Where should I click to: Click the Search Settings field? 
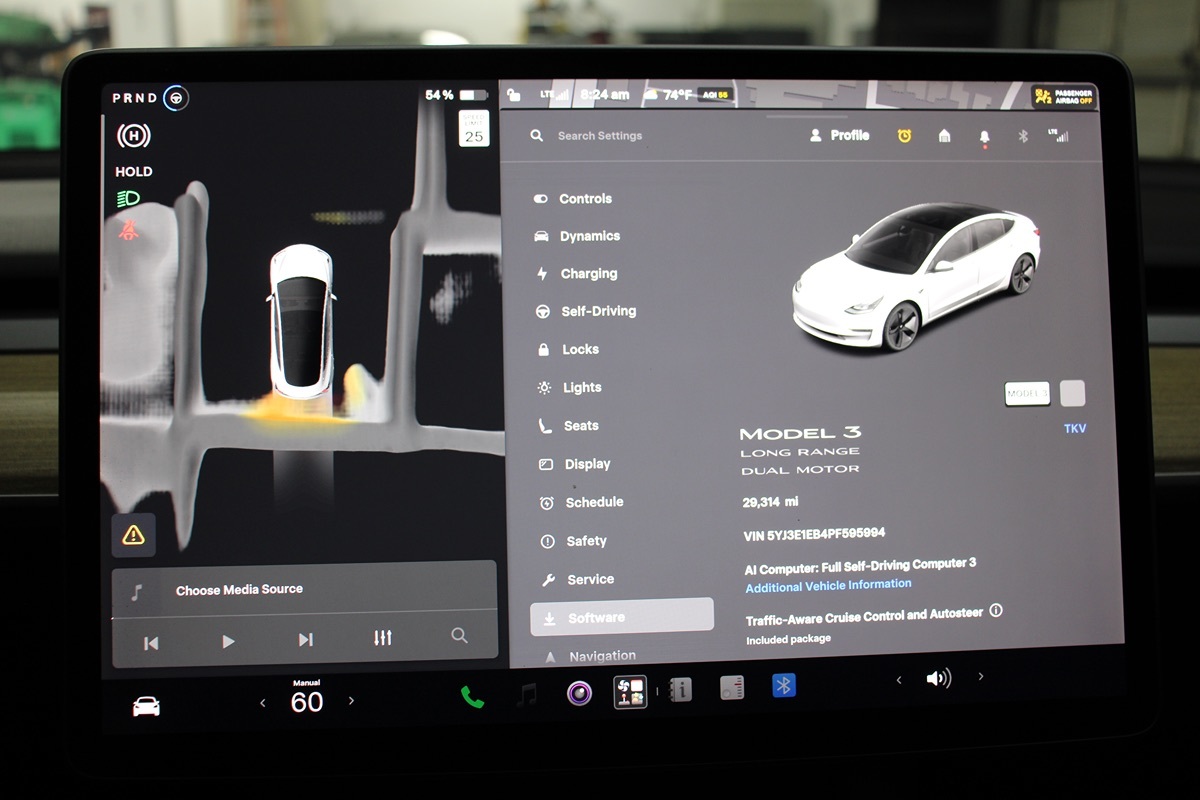(600, 136)
